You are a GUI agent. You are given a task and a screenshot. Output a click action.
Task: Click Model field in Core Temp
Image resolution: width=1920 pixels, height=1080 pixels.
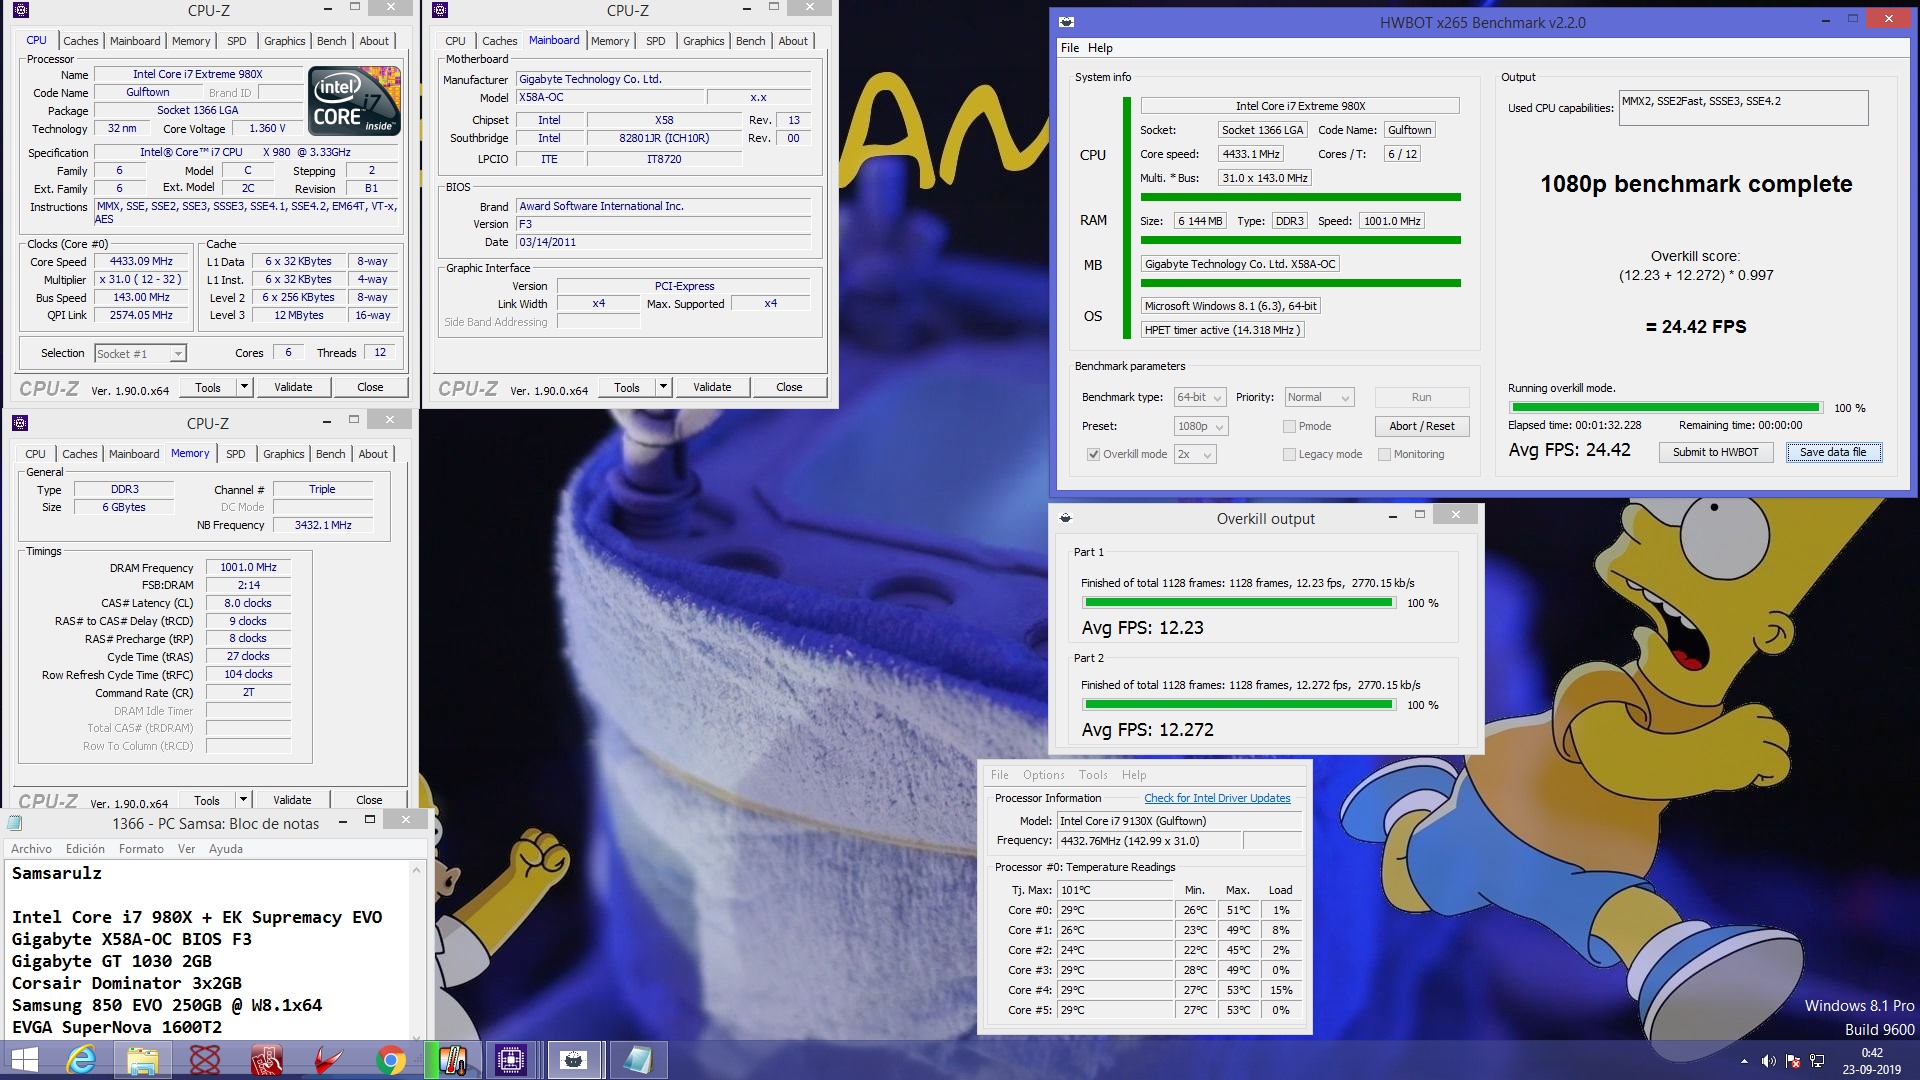coord(1180,821)
